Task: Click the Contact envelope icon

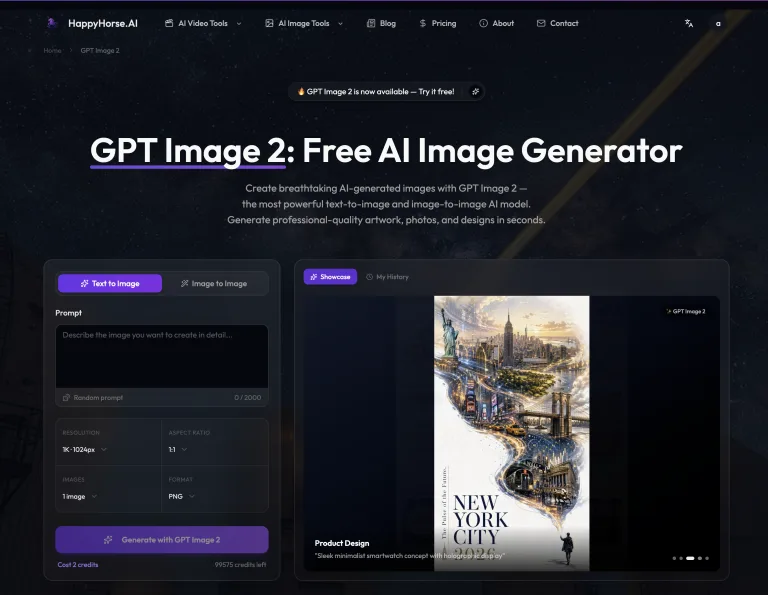Action: pyautogui.click(x=541, y=23)
